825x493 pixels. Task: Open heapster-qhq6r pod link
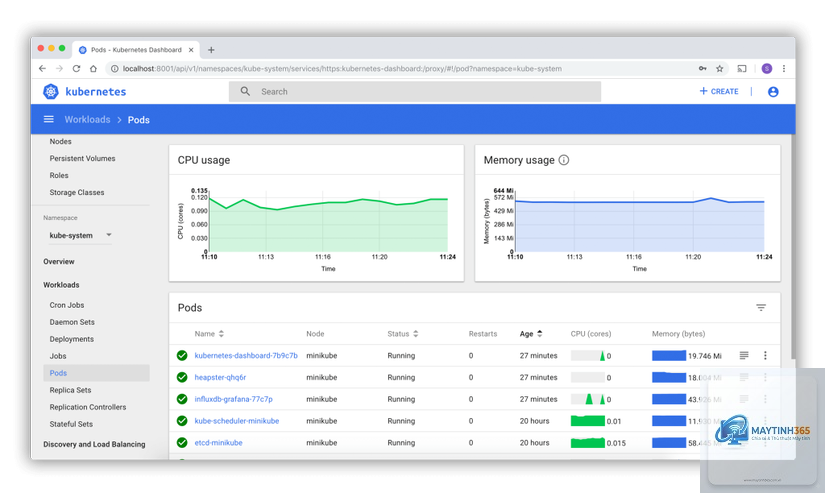pos(220,377)
